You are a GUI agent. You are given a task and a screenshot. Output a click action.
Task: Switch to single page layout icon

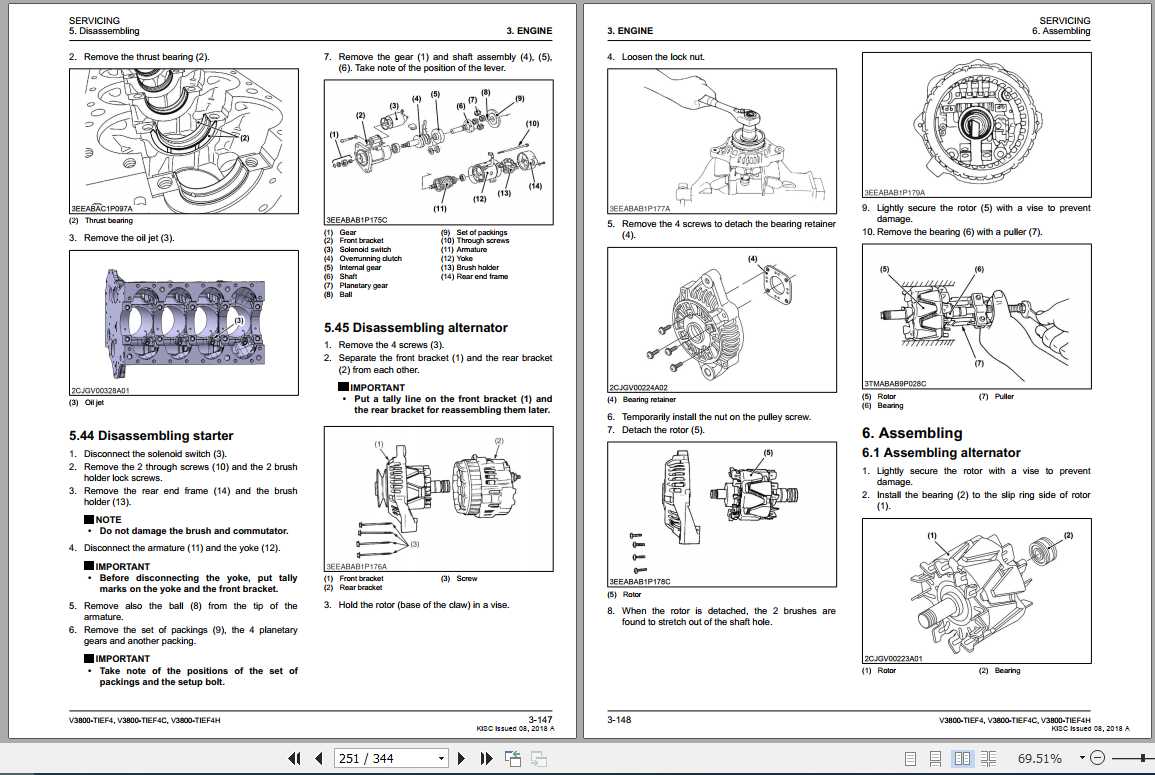point(911,758)
